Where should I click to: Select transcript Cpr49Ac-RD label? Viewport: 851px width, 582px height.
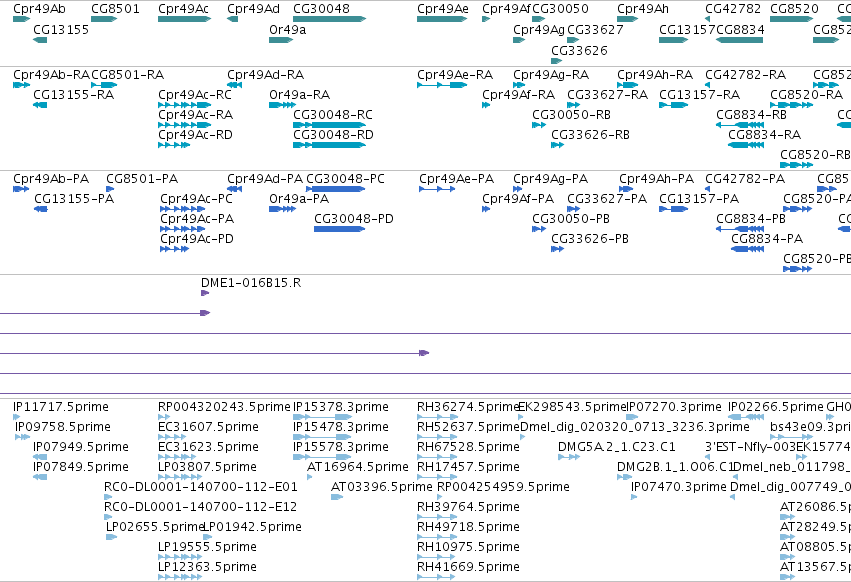[195, 135]
